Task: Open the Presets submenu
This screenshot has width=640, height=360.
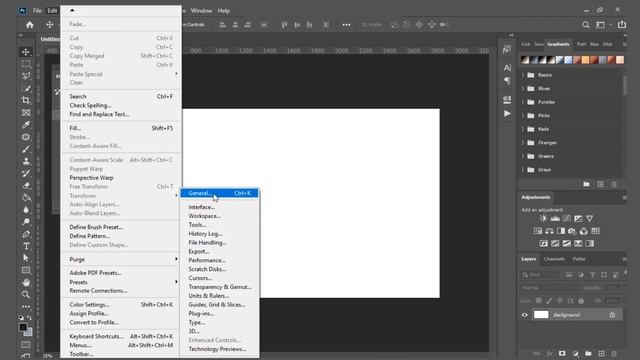Action: (x=121, y=282)
